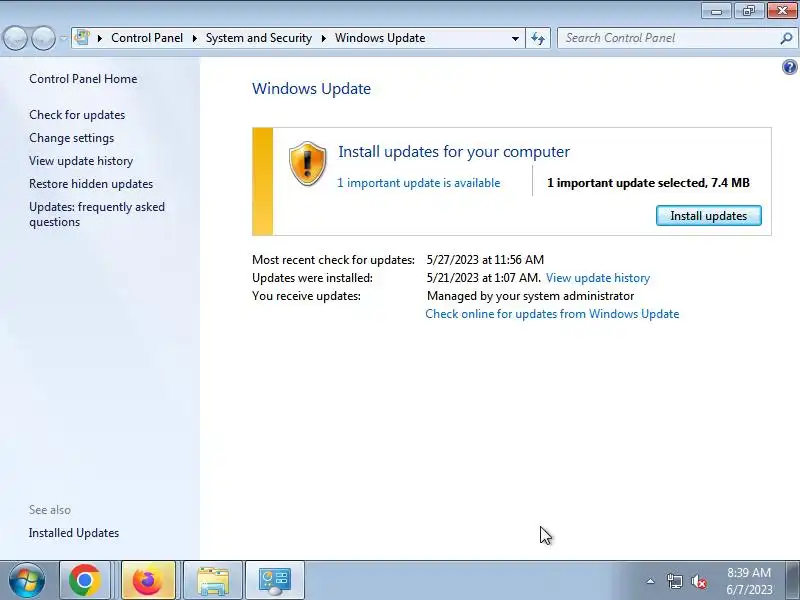Launch Google Chrome from the taskbar
800x600 pixels.
(x=85, y=580)
